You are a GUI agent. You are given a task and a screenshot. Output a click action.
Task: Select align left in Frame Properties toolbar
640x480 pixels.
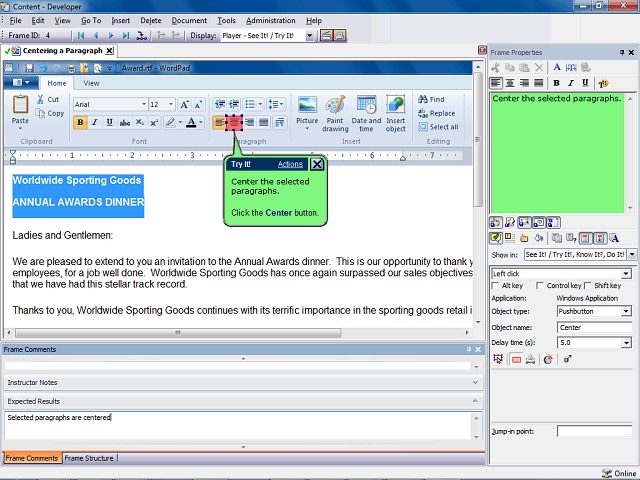(x=496, y=83)
